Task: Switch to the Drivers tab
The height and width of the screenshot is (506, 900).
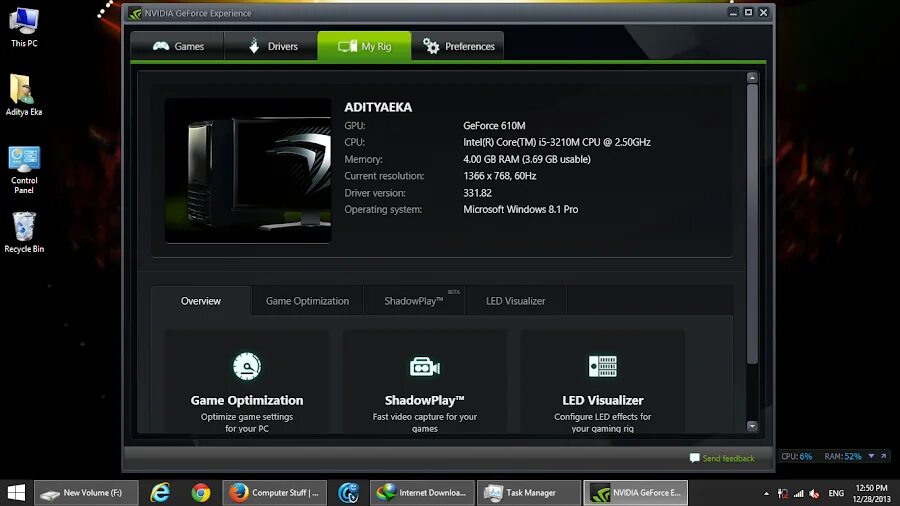Action: pos(271,46)
